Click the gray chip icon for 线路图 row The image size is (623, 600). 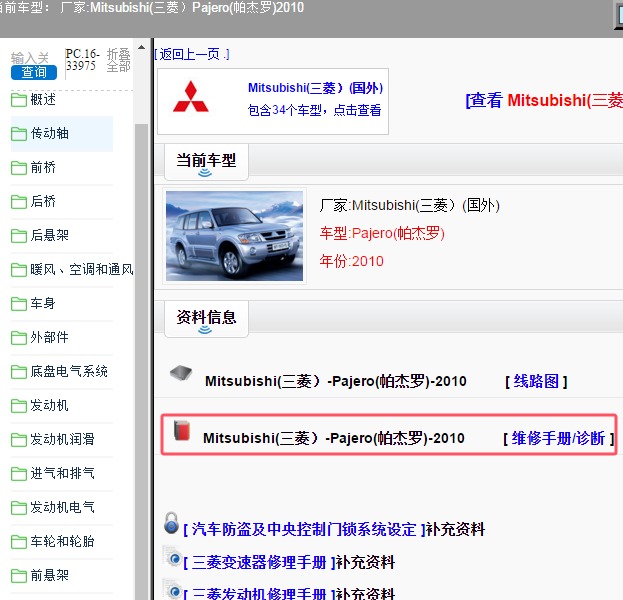[x=181, y=373]
